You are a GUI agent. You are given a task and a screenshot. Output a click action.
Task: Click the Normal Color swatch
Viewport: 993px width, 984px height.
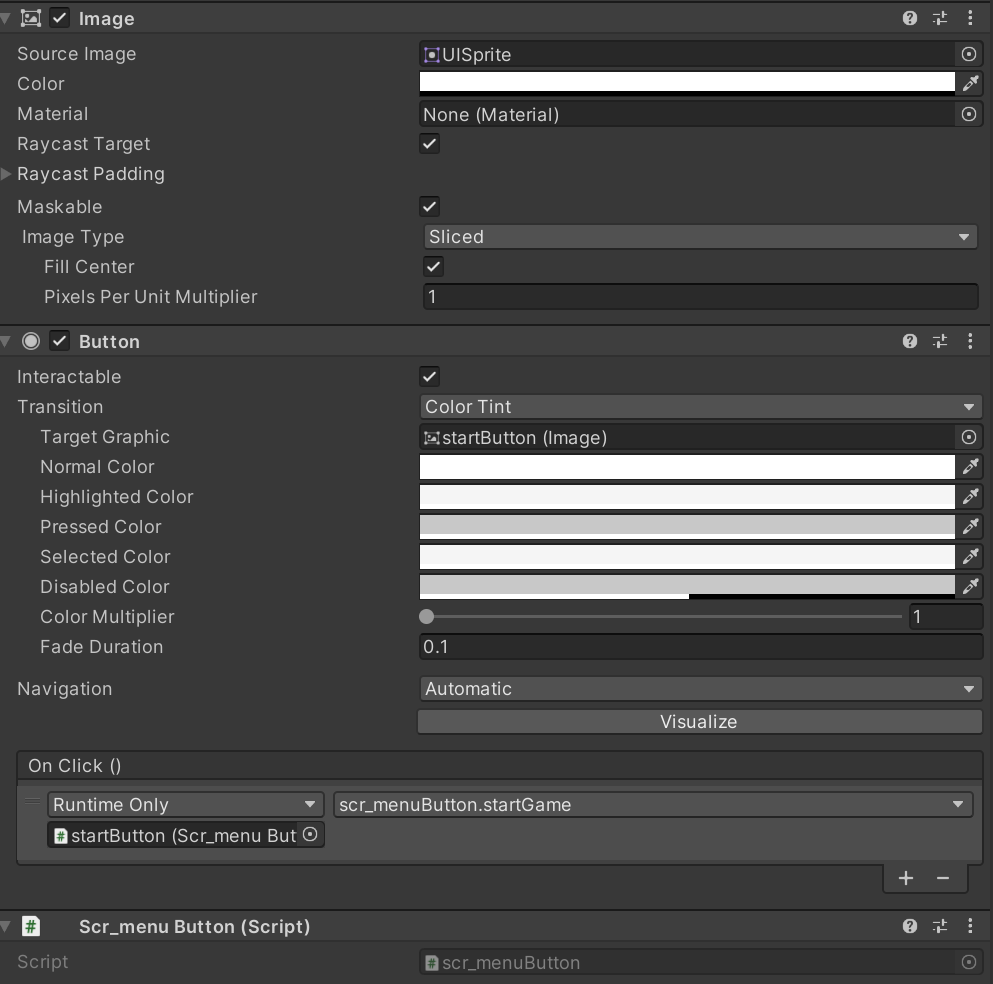point(687,467)
